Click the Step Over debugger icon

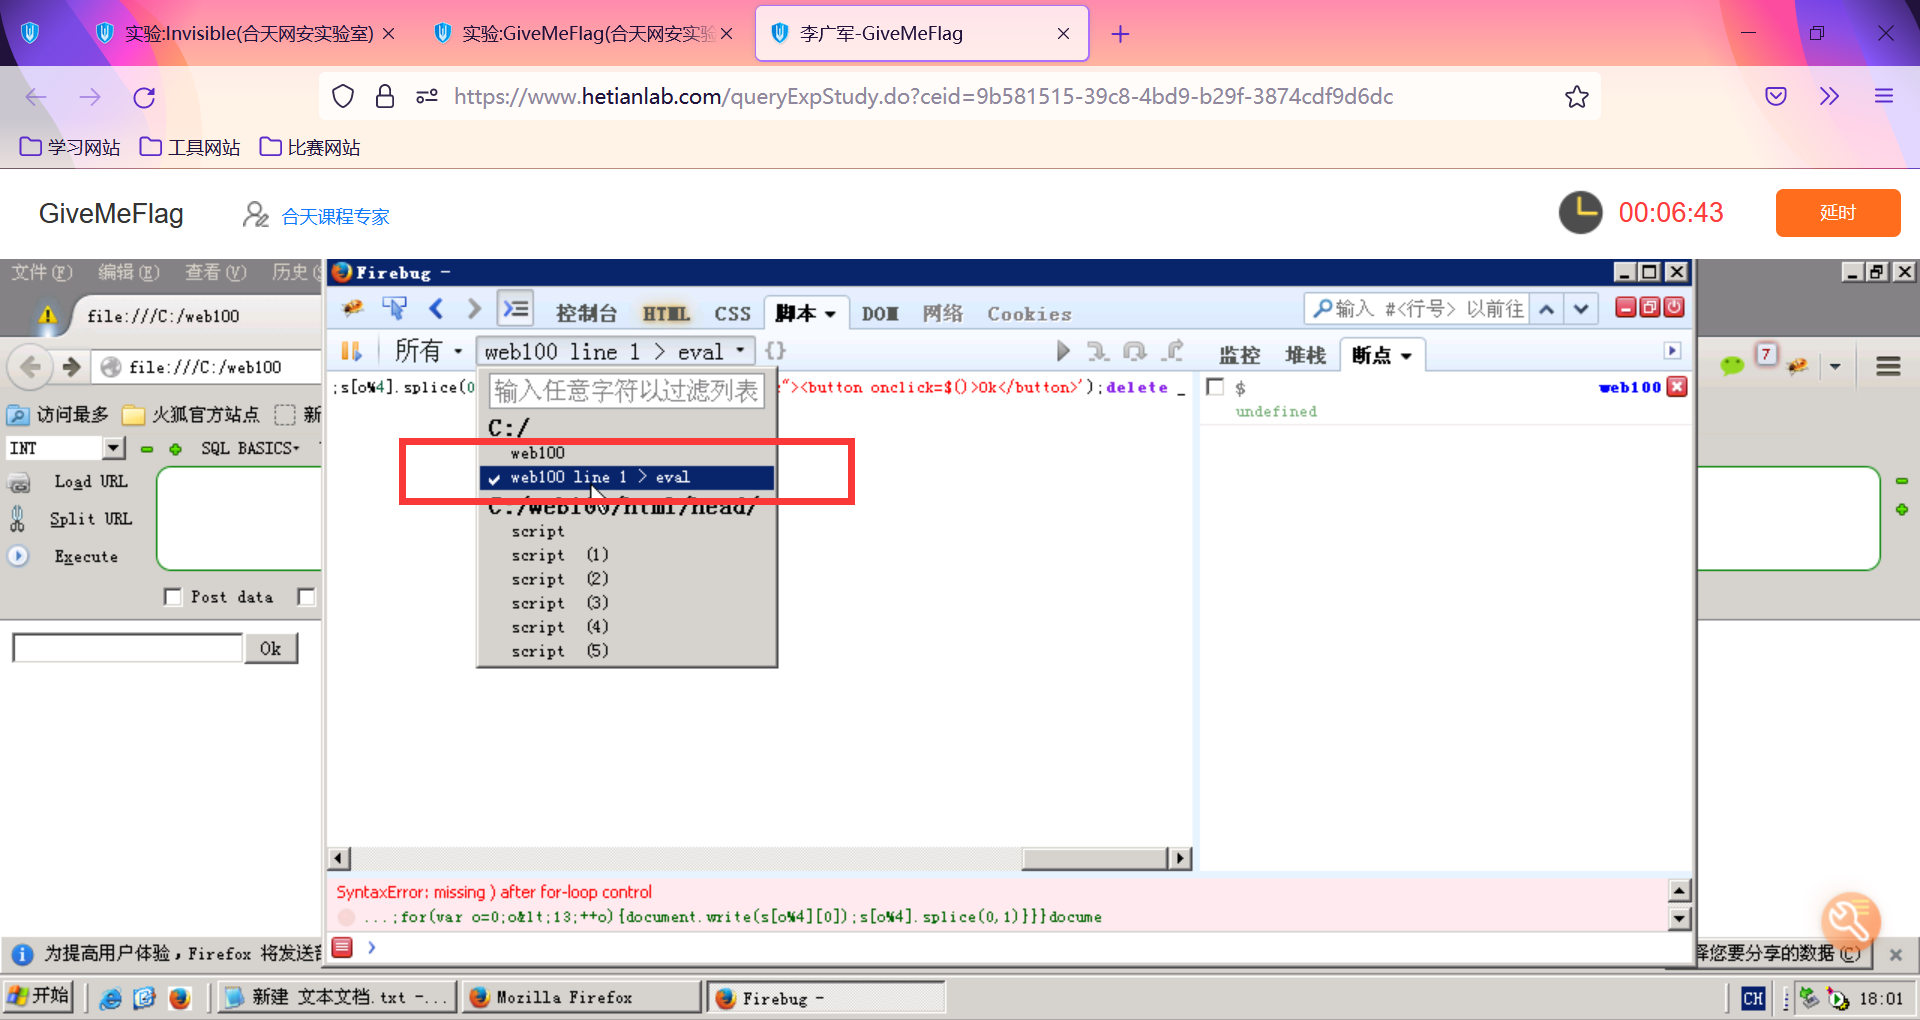tap(1135, 351)
